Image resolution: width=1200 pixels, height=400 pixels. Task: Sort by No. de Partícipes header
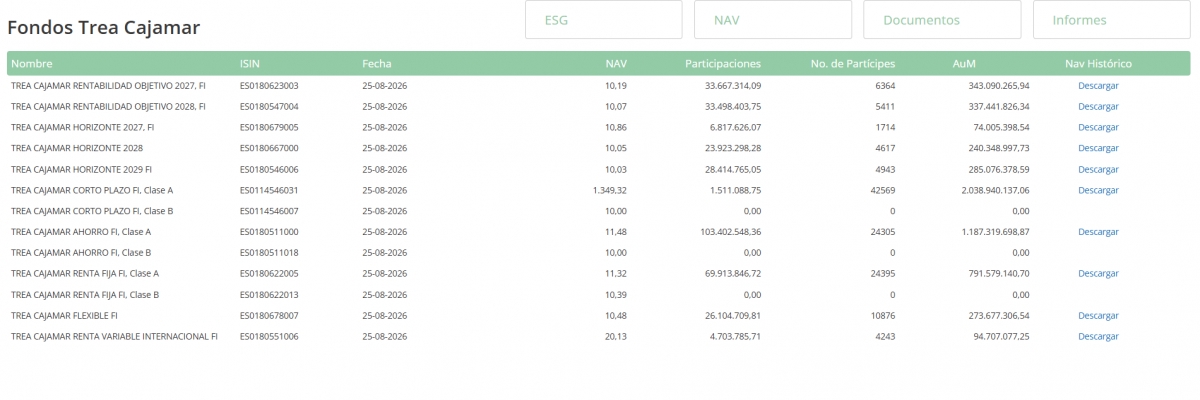point(853,63)
